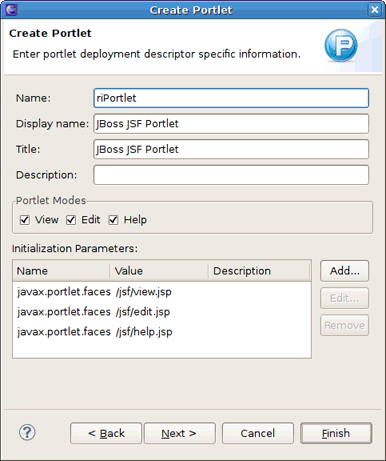Sort parameters by the Name column header
This screenshot has width=386, height=461.
pos(61,271)
